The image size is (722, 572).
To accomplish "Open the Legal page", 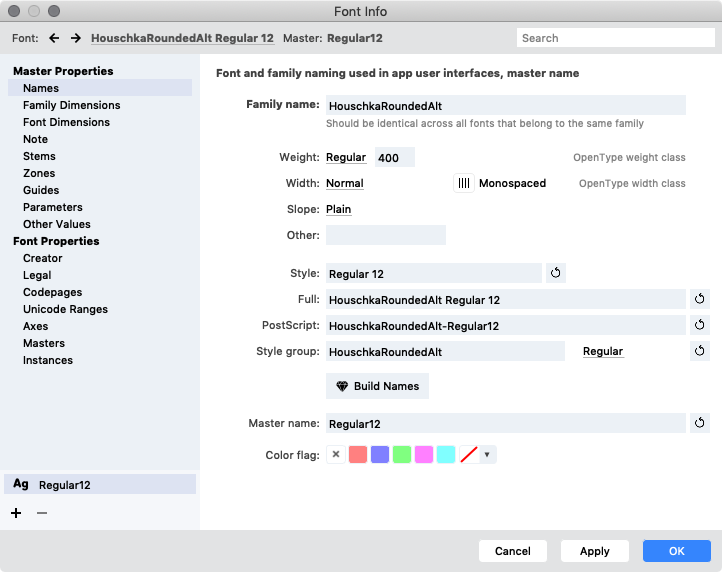I will tap(37, 275).
